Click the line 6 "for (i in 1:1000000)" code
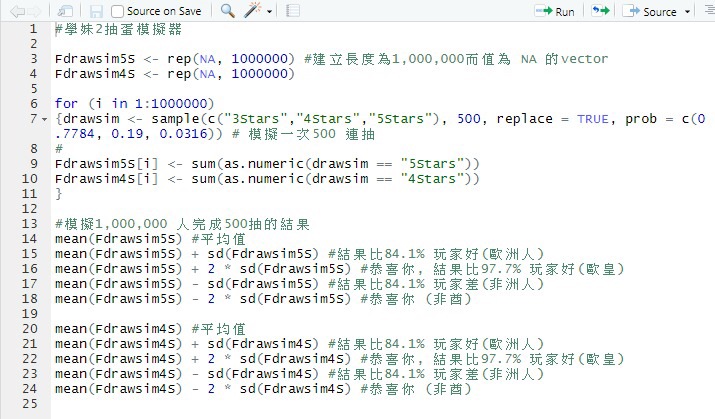 click(135, 103)
